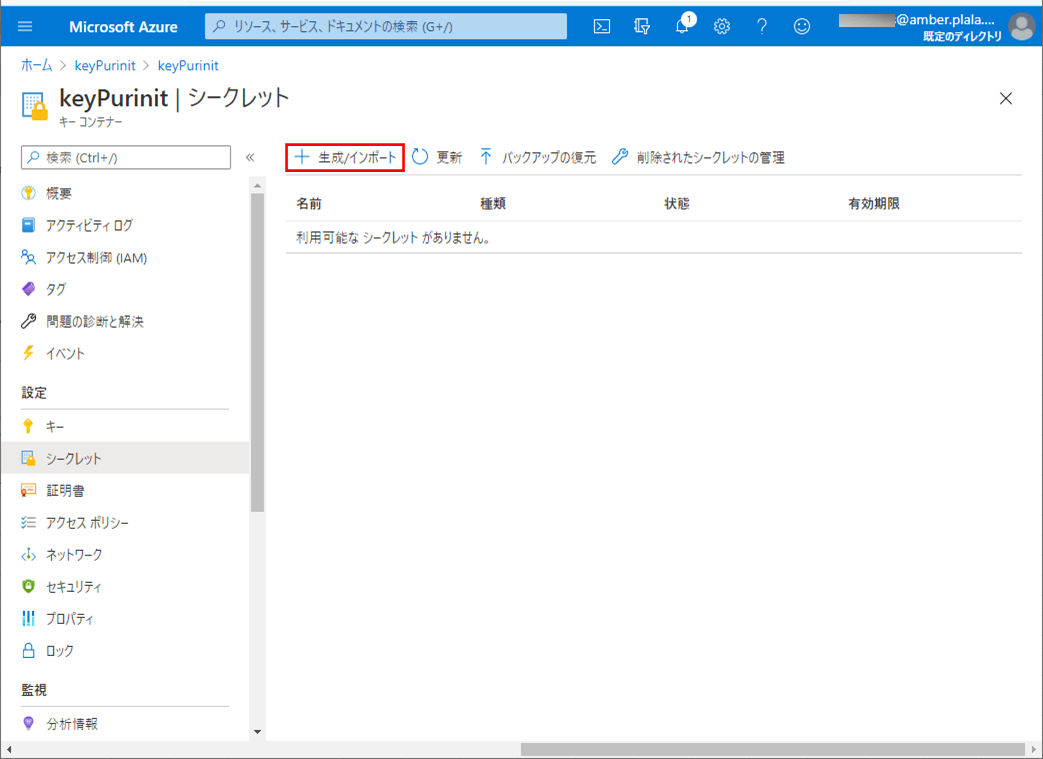This screenshot has width=1043, height=759.
Task: Click the ロック padlock icon
Action: pos(28,650)
